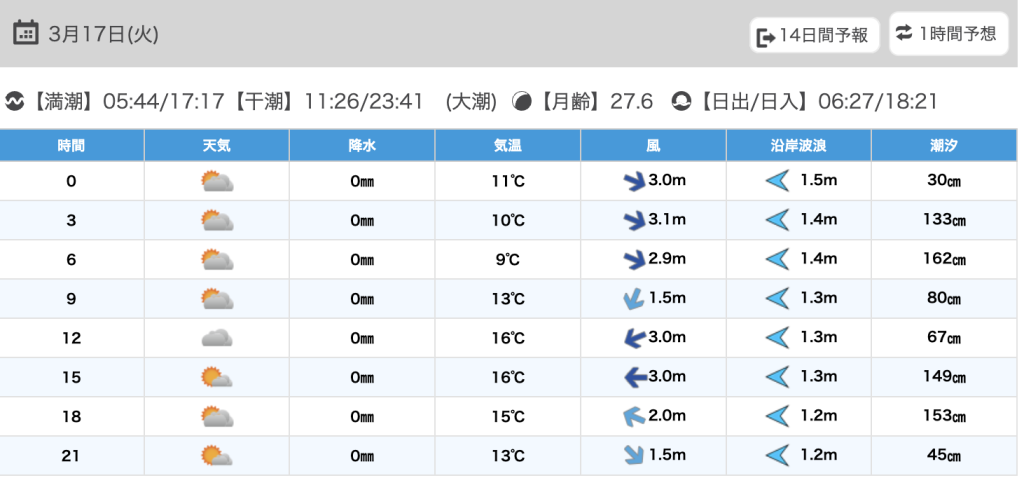This screenshot has width=1024, height=478.
Task: Click the wind arrow in 21時 row
Action: (x=632, y=455)
